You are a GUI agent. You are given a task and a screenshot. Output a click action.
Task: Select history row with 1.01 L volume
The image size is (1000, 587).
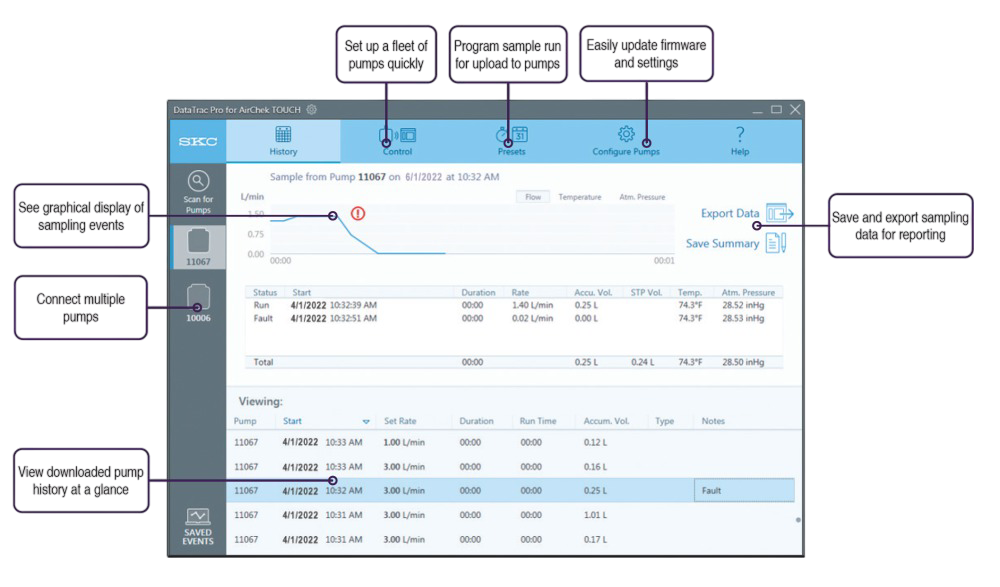(514, 515)
